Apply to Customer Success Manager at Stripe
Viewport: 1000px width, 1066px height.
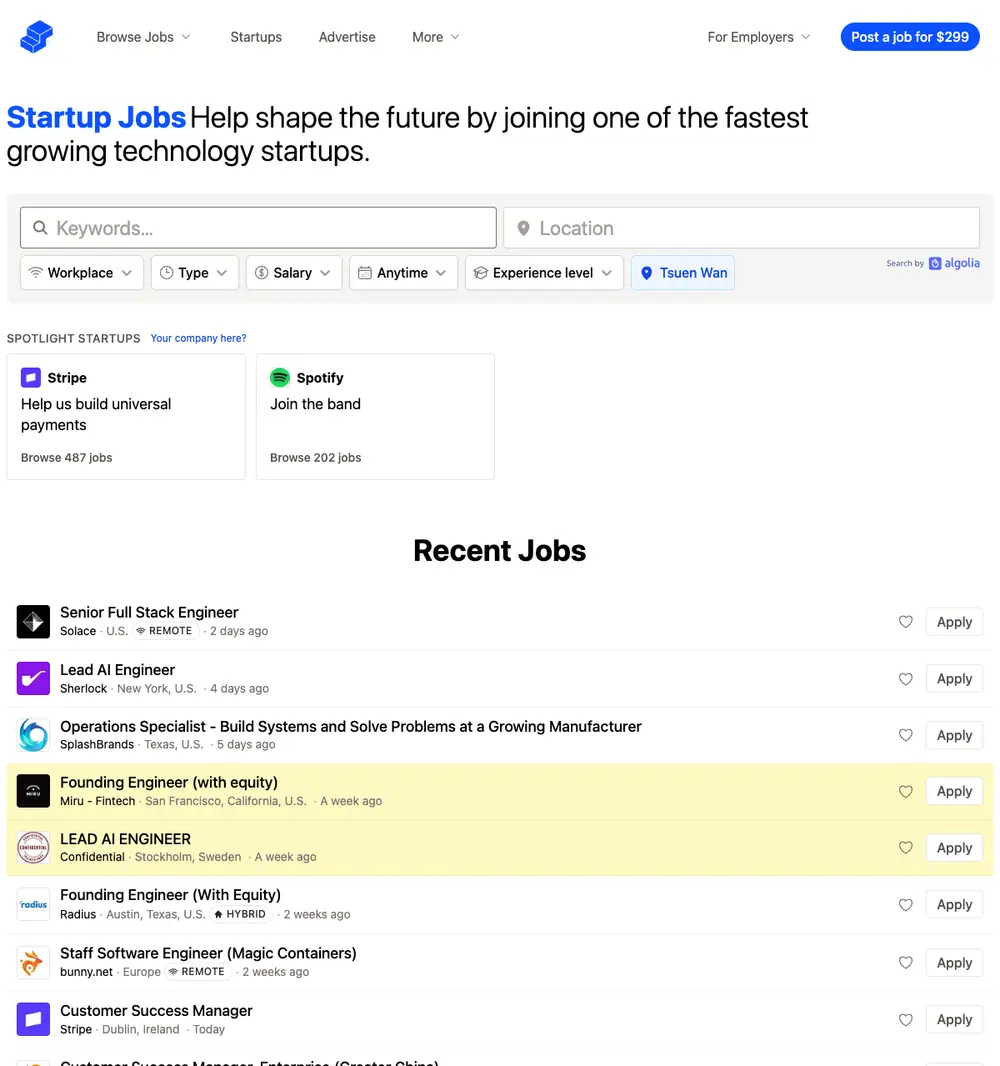(x=954, y=1019)
